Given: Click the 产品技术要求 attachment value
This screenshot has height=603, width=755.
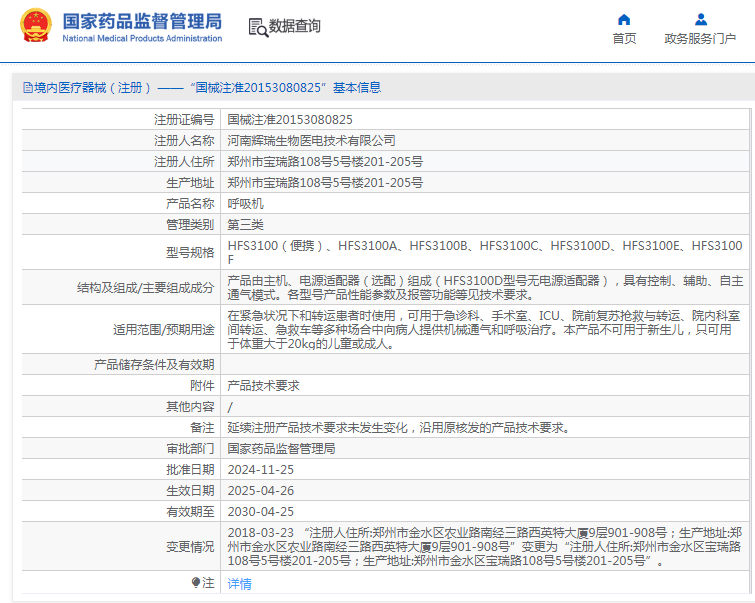Looking at the screenshot, I should pyautogui.click(x=263, y=385).
